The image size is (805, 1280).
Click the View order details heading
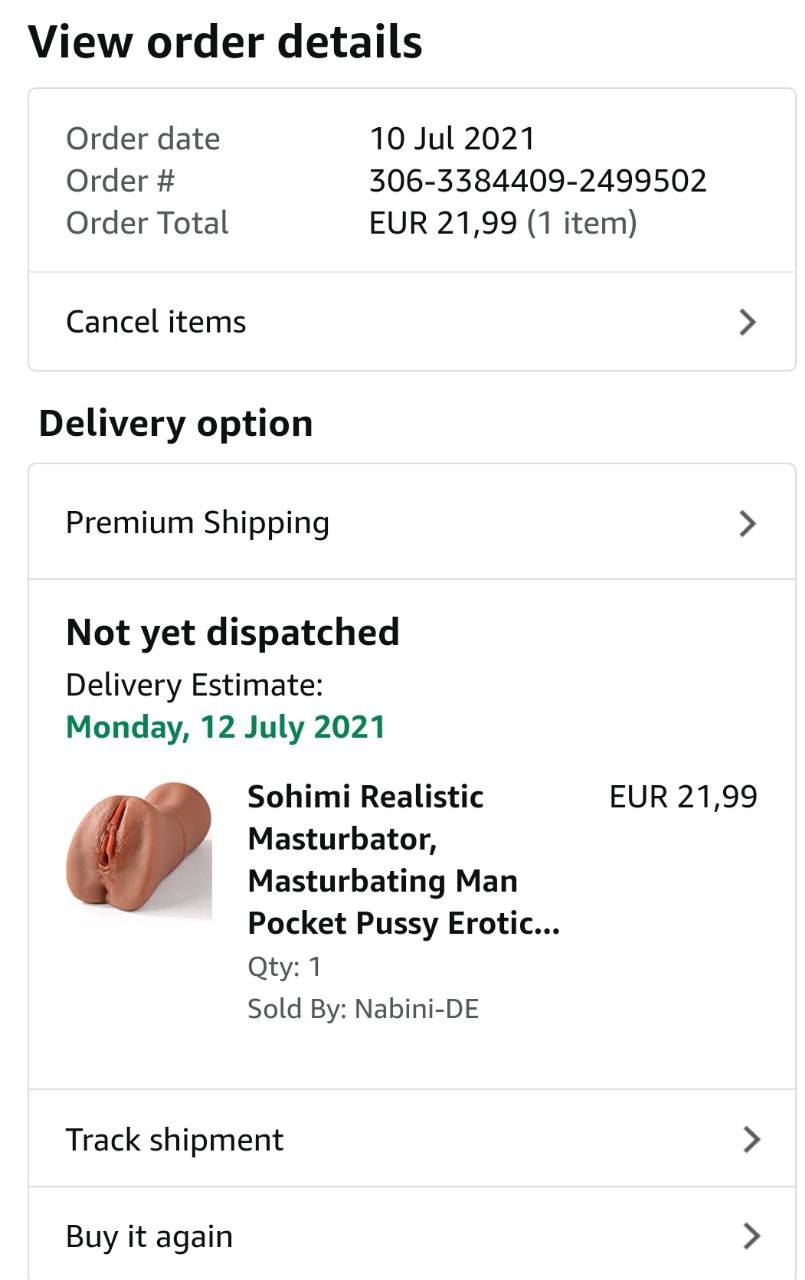pos(225,43)
